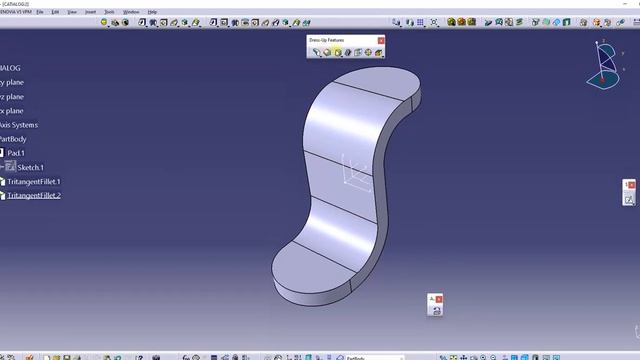Close the small floating toolbar below the part

click(439, 299)
